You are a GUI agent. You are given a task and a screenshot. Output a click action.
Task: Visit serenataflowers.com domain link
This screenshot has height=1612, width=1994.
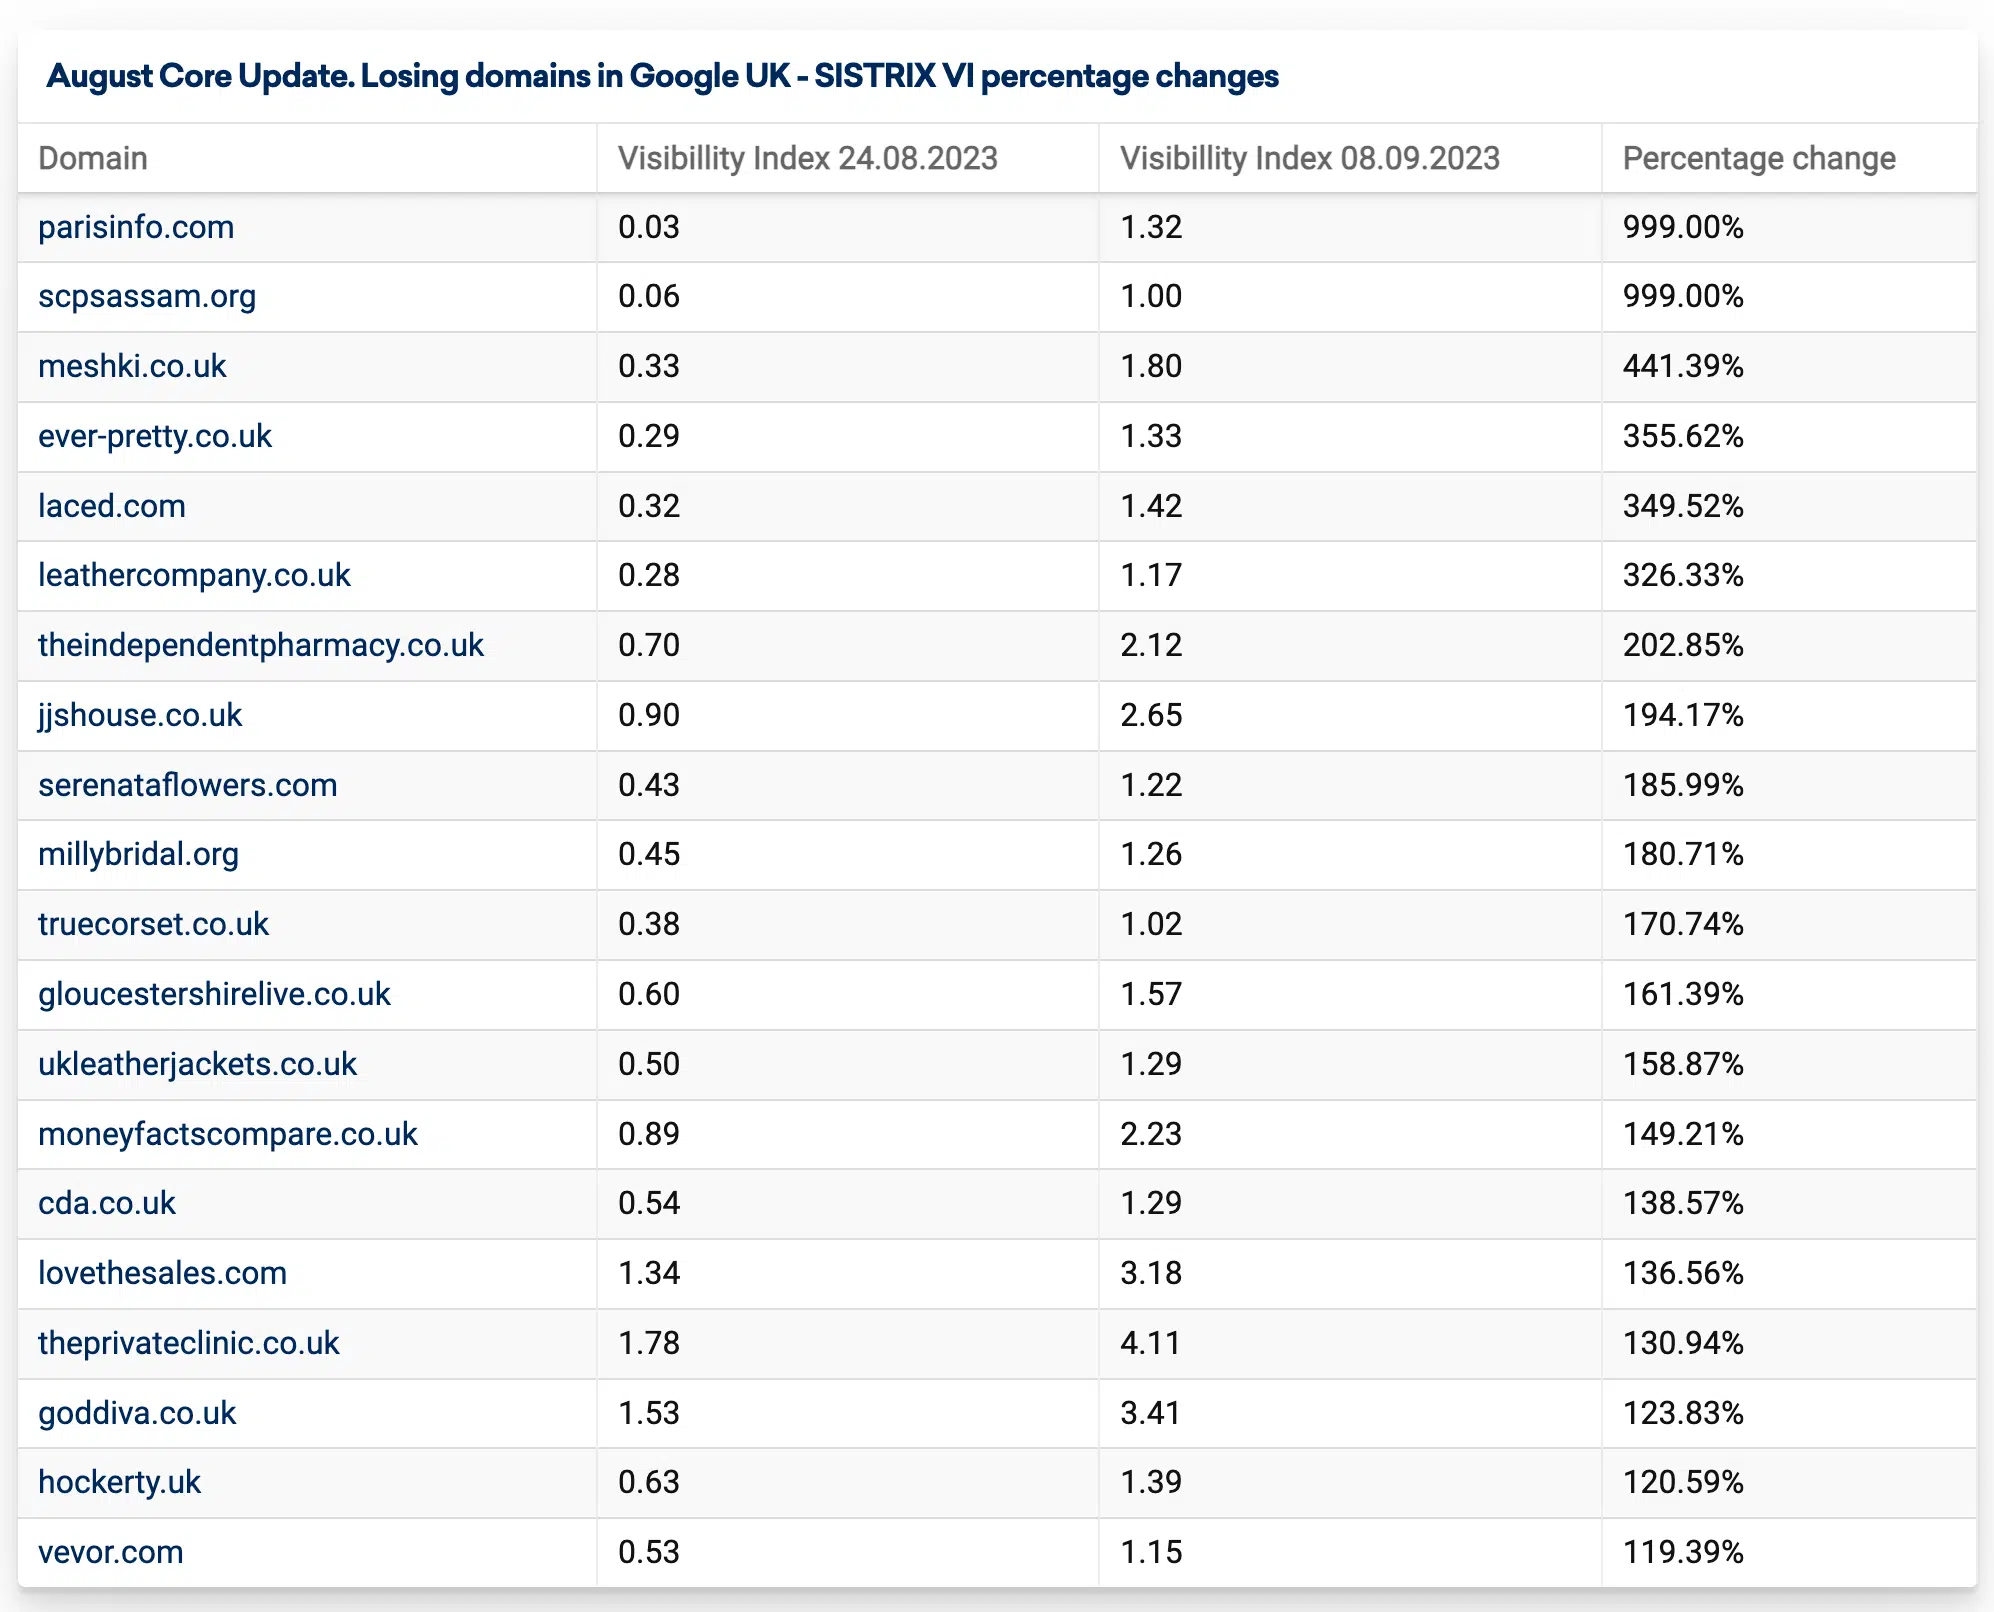tap(188, 785)
